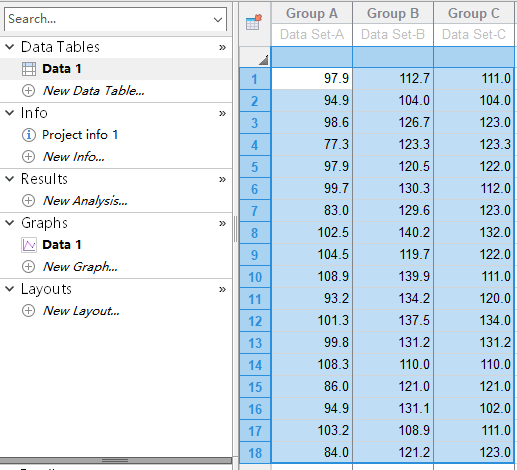Select the Group C column header
The width and height of the screenshot is (517, 470).
point(474,13)
